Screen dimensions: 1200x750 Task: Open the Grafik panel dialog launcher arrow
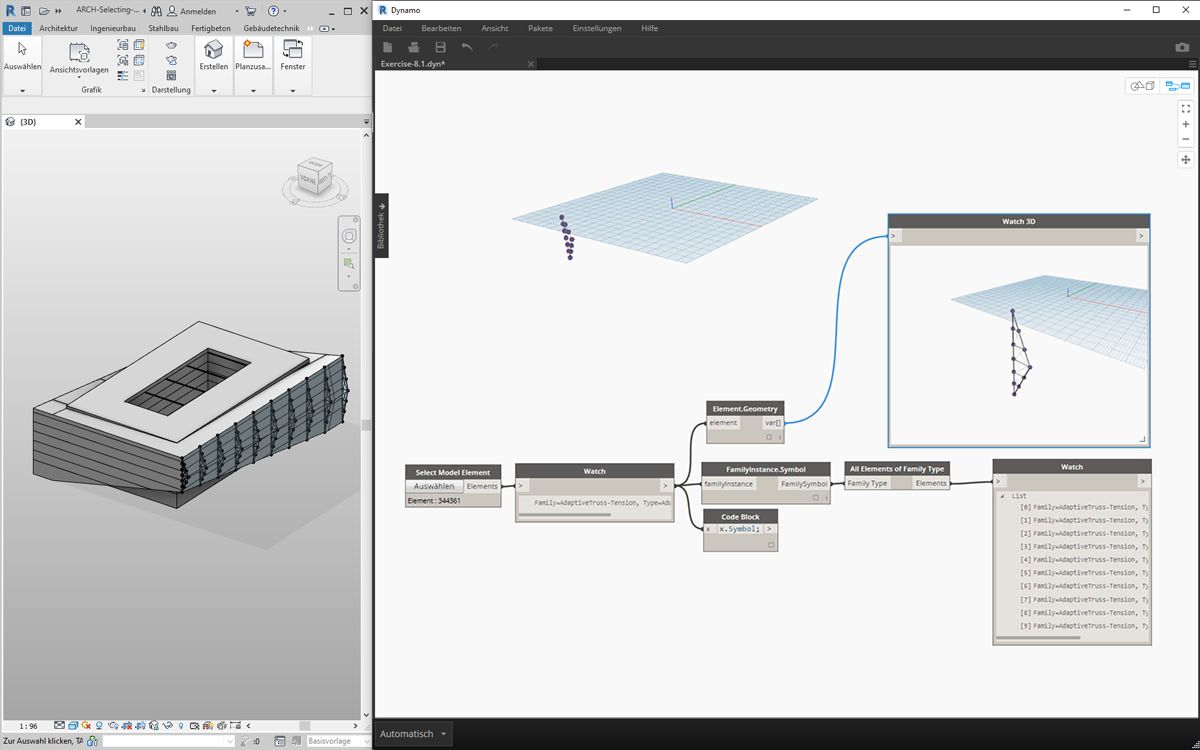pos(143,90)
